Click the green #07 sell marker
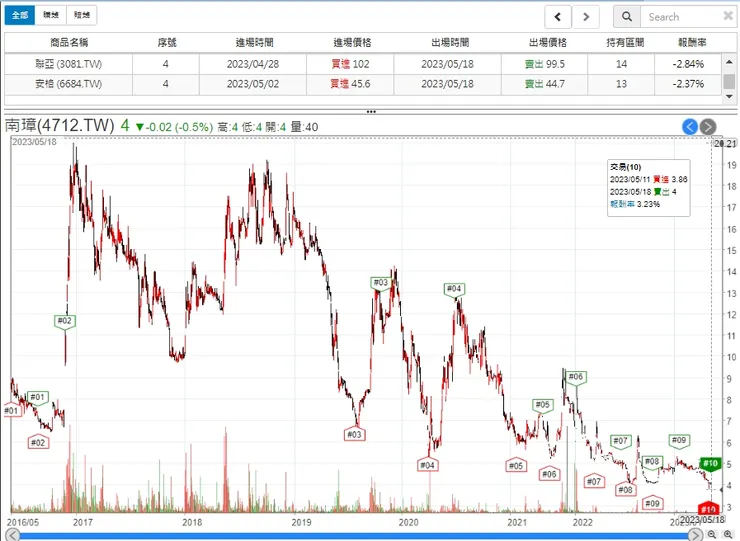 [x=620, y=441]
